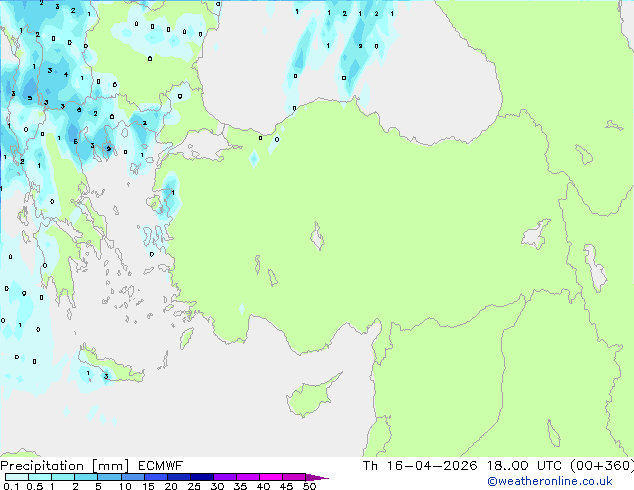Click the legend label '0.5'
The image size is (634, 490).
pos(34,486)
